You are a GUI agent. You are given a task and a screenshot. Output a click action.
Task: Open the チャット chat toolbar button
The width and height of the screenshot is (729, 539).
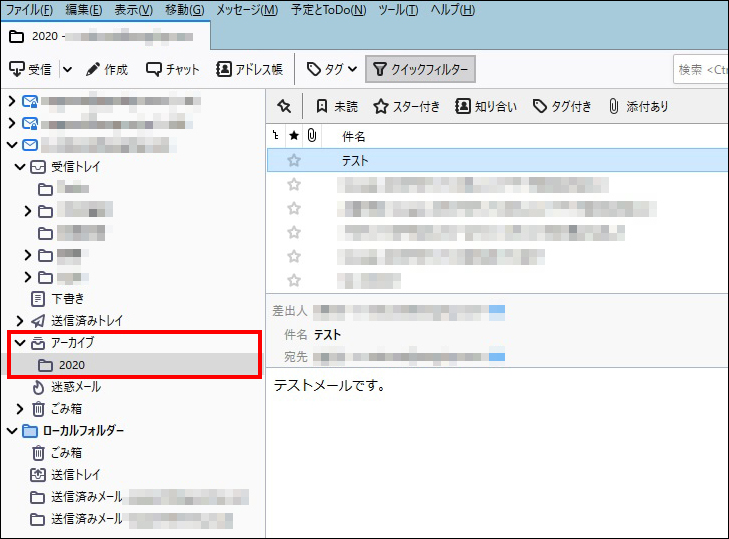click(173, 69)
